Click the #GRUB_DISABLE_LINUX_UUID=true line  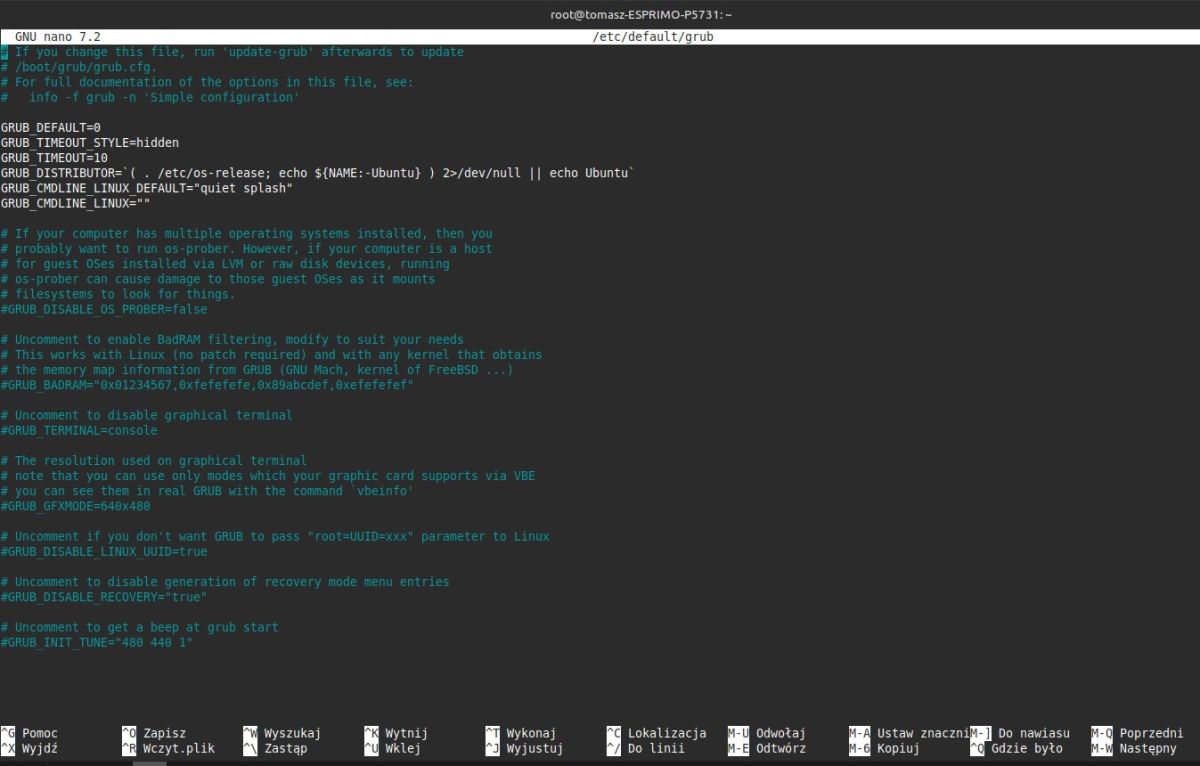point(104,551)
